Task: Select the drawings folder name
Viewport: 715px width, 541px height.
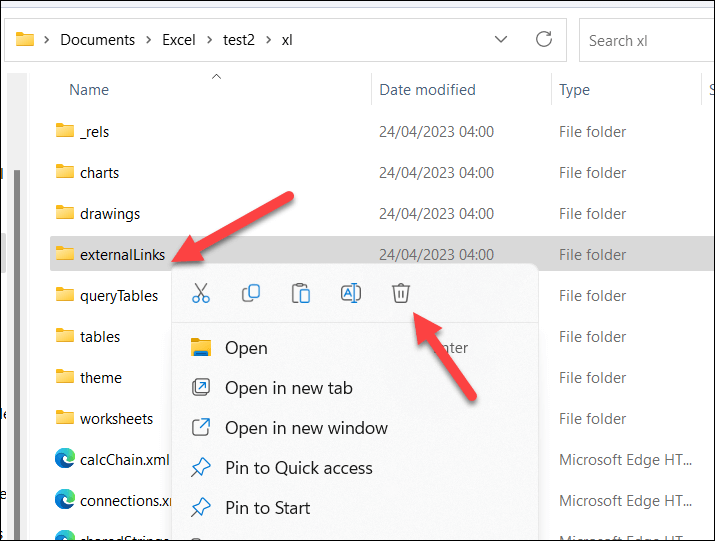Action: (110, 214)
